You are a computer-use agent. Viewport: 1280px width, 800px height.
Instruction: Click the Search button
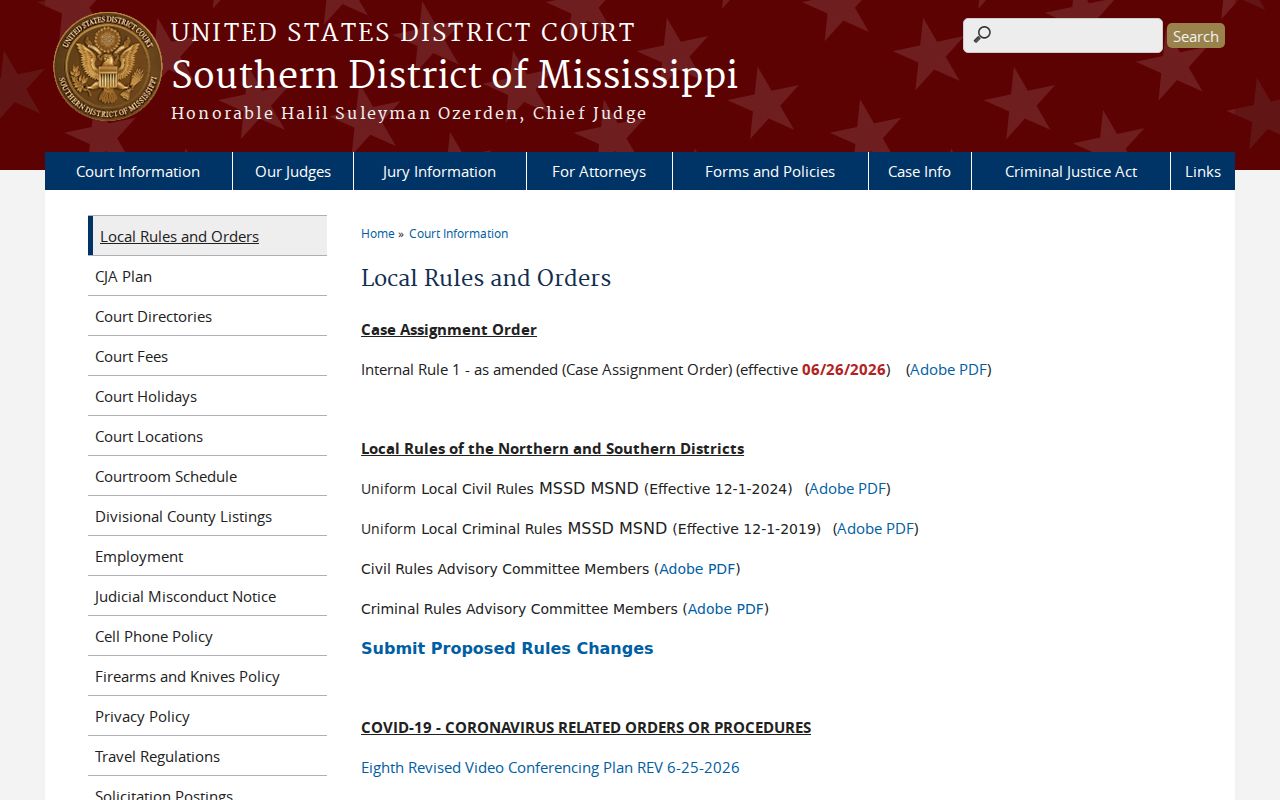tap(1195, 36)
